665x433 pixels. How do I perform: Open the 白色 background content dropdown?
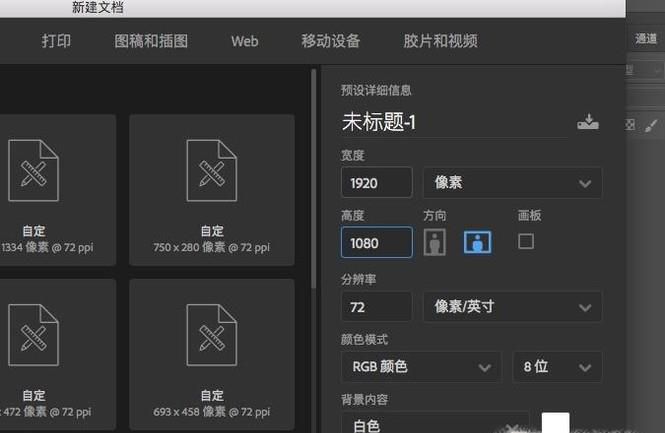coord(435,422)
